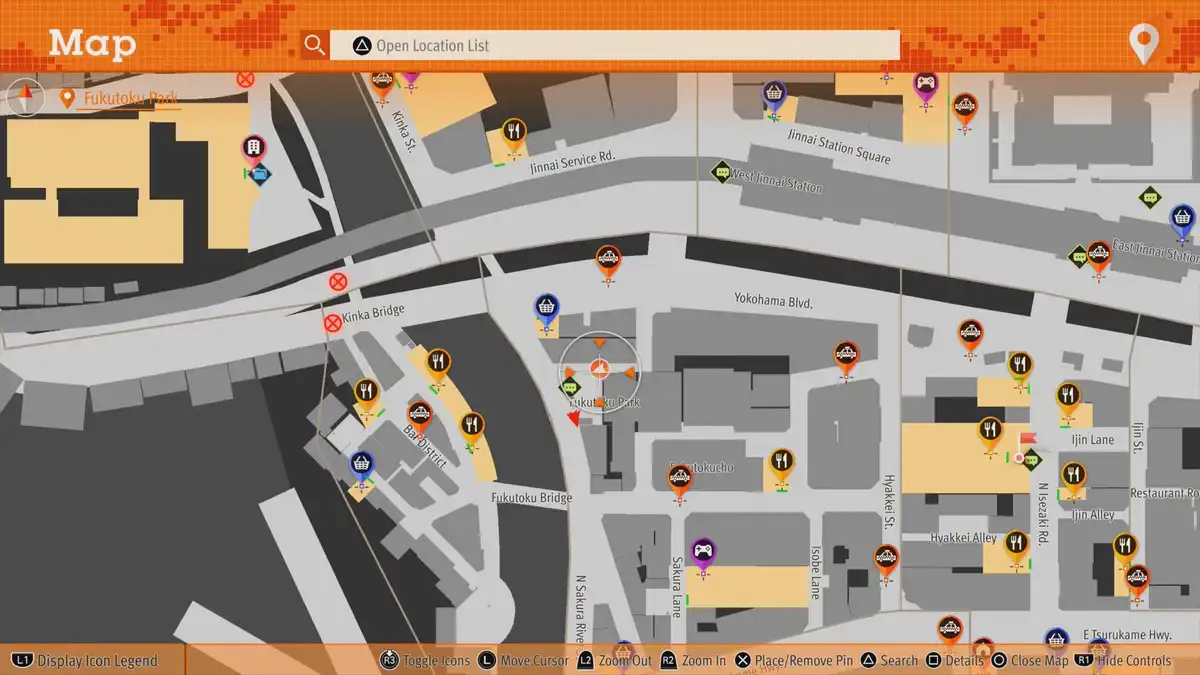Viewport: 1200px width, 675px height.
Task: Click the purple gamepad marker by Sakura Lane
Action: pyautogui.click(x=703, y=551)
